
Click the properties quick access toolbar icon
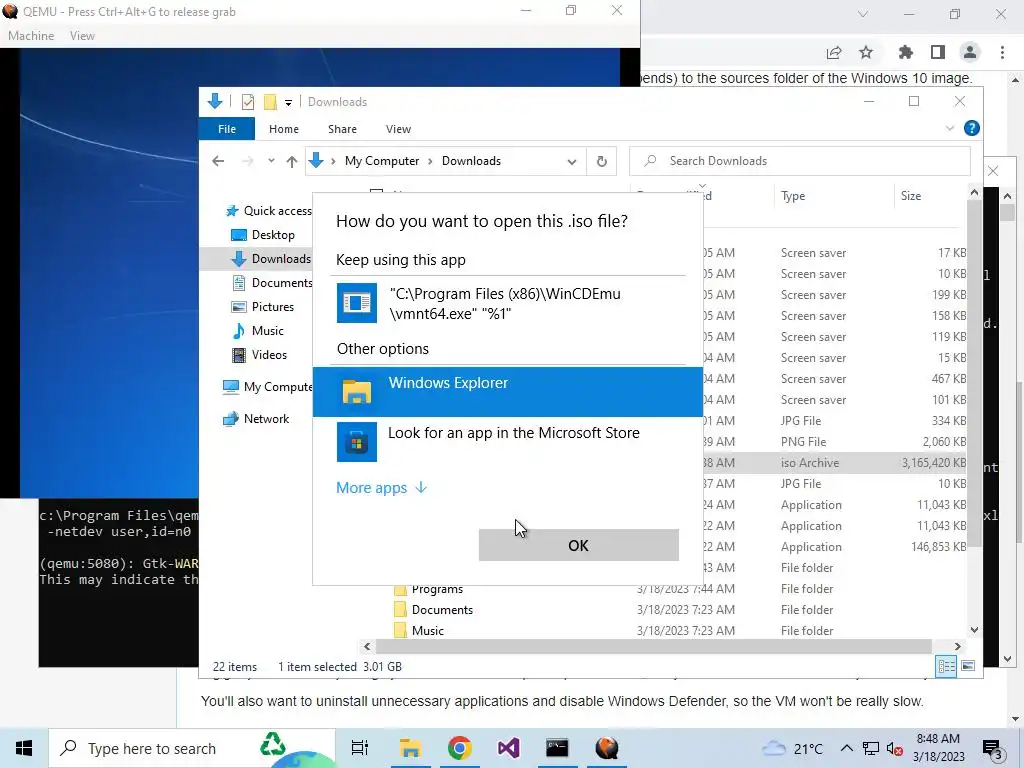tap(248, 102)
